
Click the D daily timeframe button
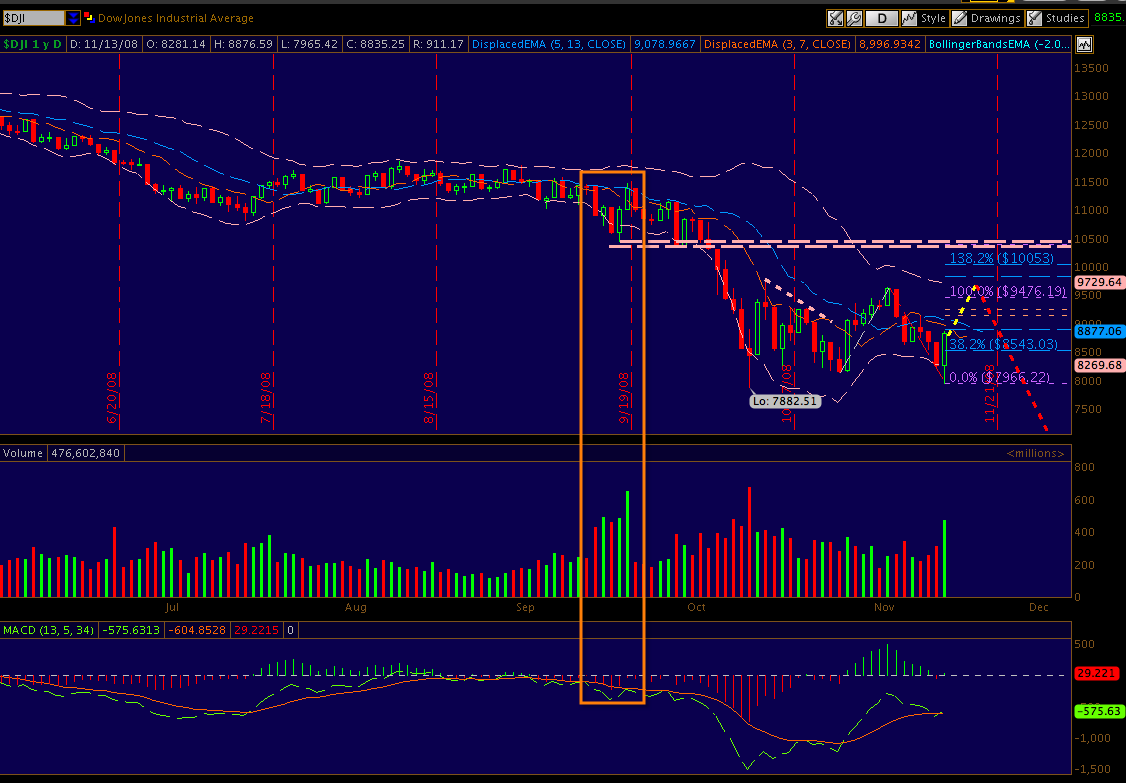click(x=882, y=18)
